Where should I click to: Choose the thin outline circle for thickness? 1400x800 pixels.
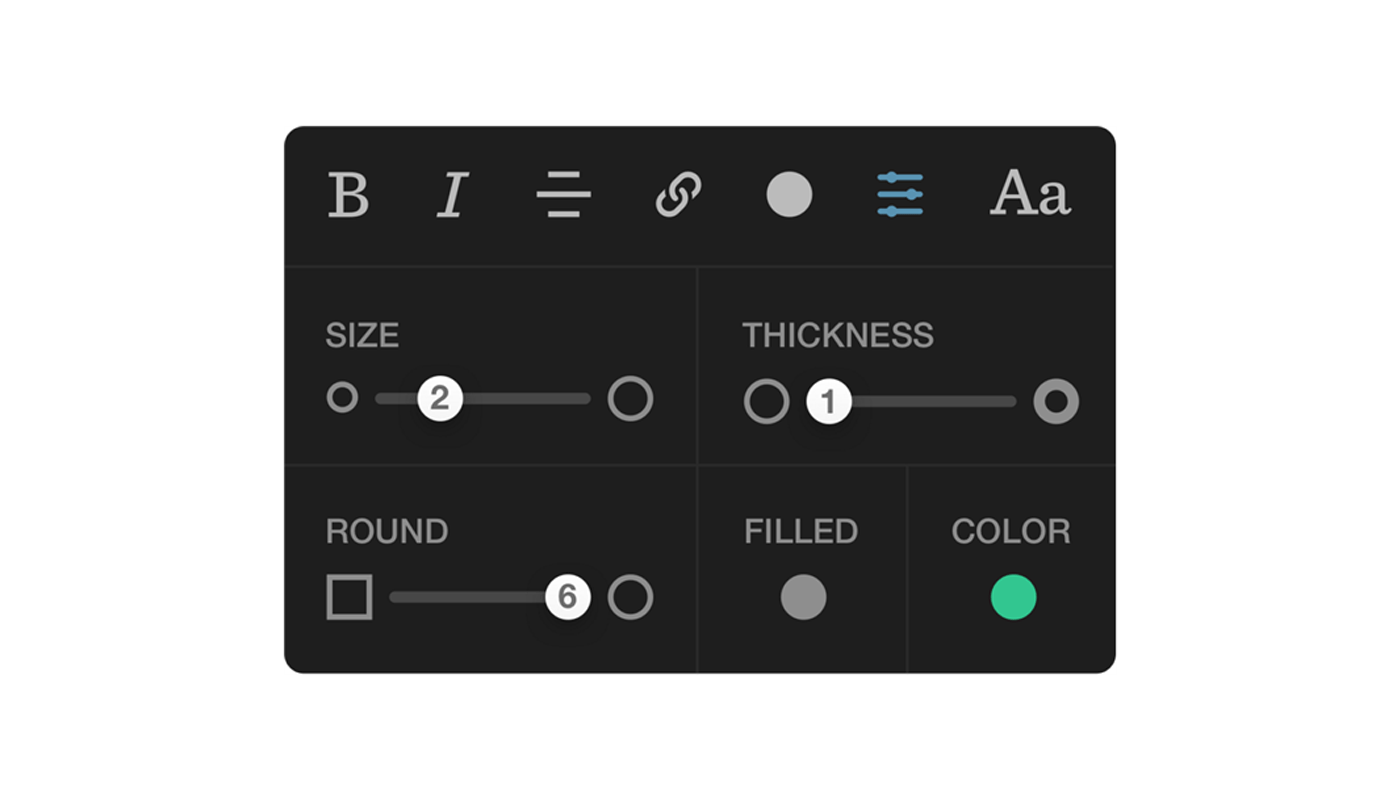tap(767, 401)
